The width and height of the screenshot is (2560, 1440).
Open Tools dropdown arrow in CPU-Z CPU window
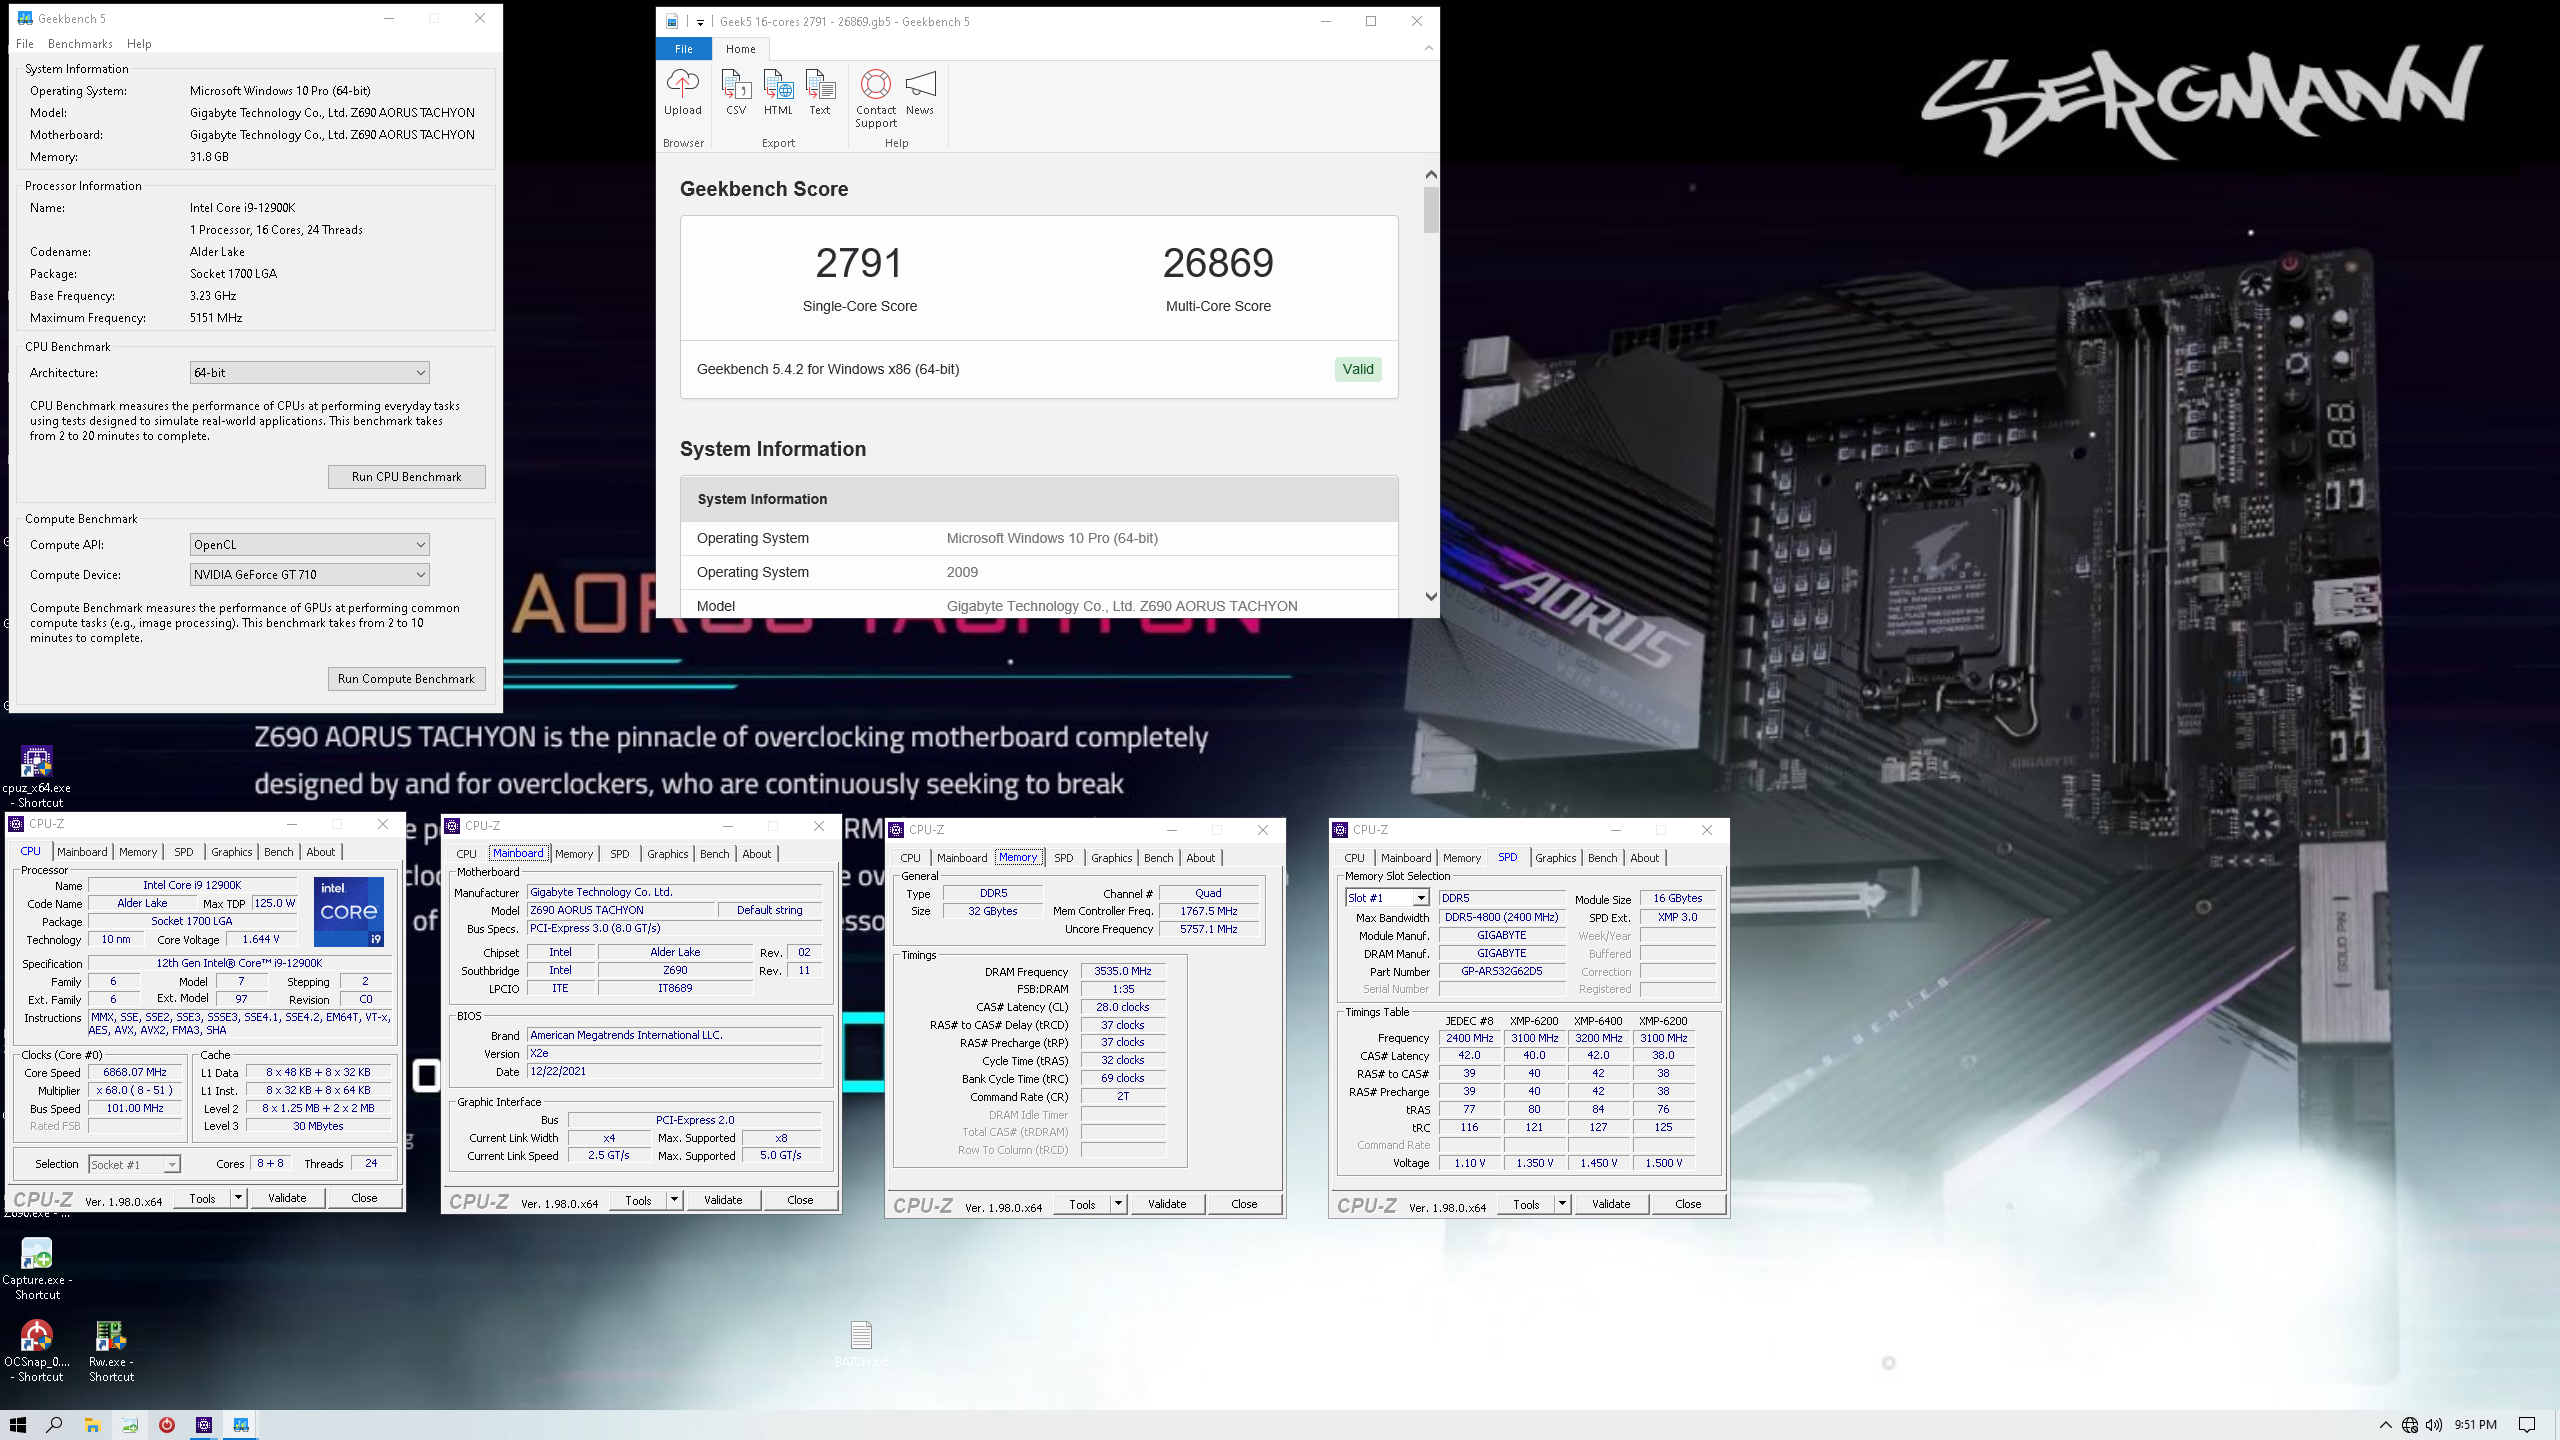point(238,1198)
